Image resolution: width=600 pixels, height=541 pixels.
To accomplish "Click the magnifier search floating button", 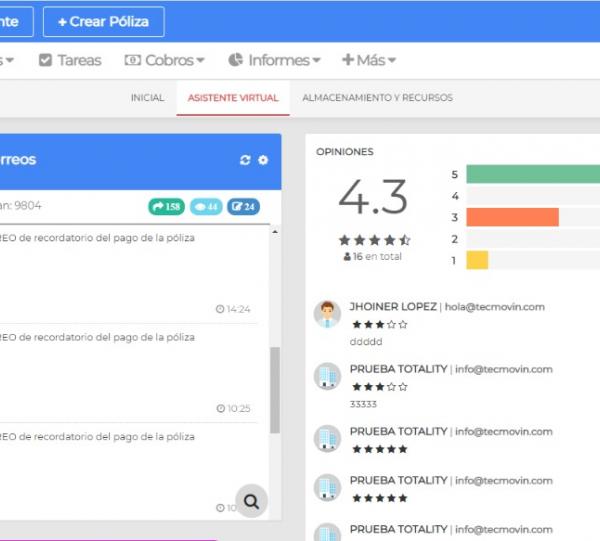I will 251,501.
